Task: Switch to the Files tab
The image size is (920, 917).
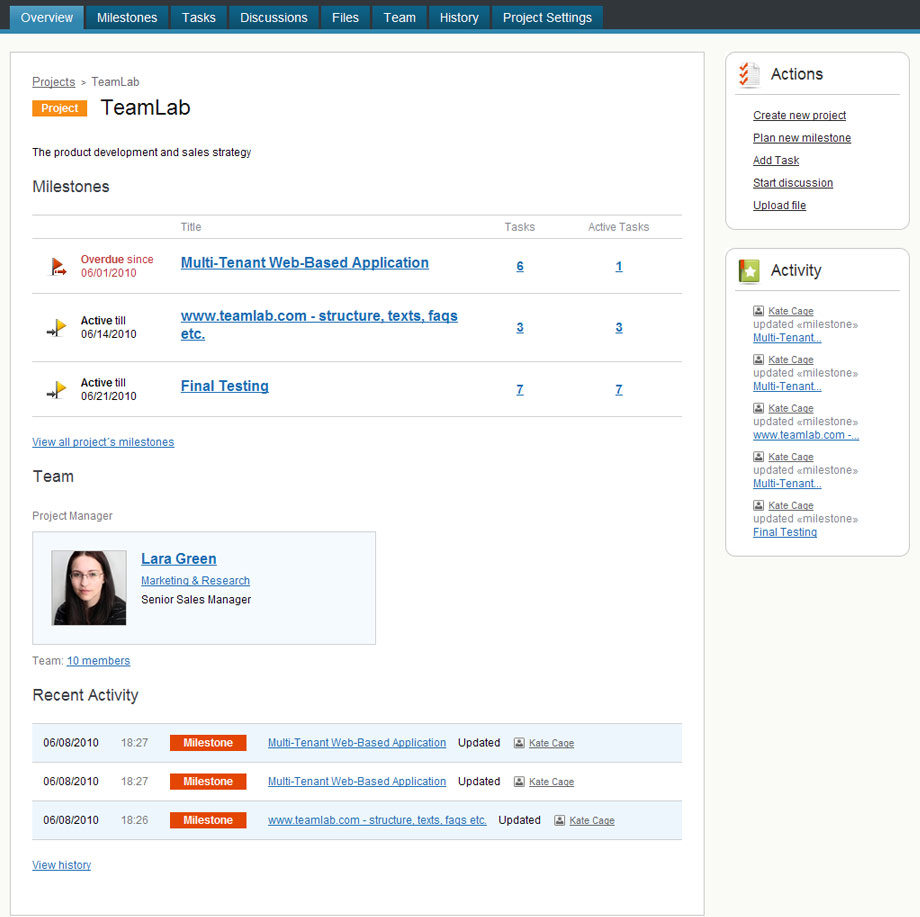Action: [x=345, y=18]
